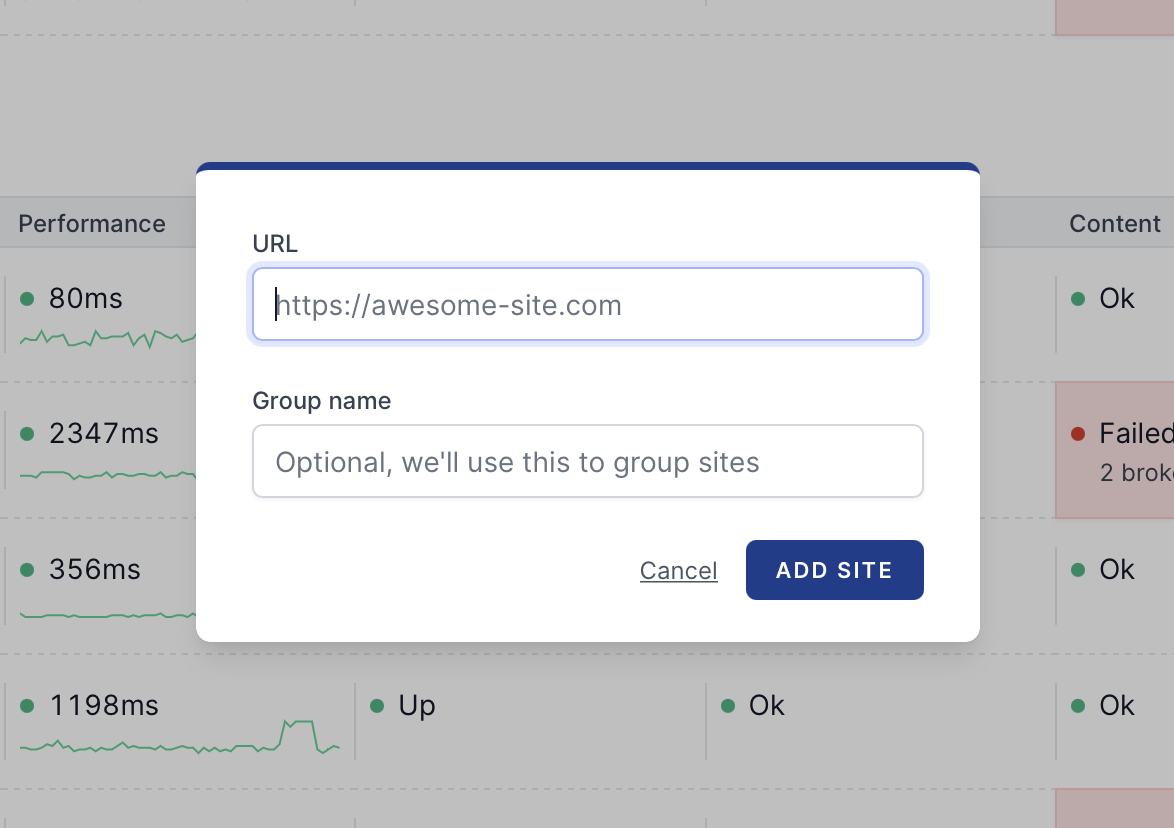This screenshot has width=1174, height=828.
Task: Select the Content column header
Action: (1115, 223)
